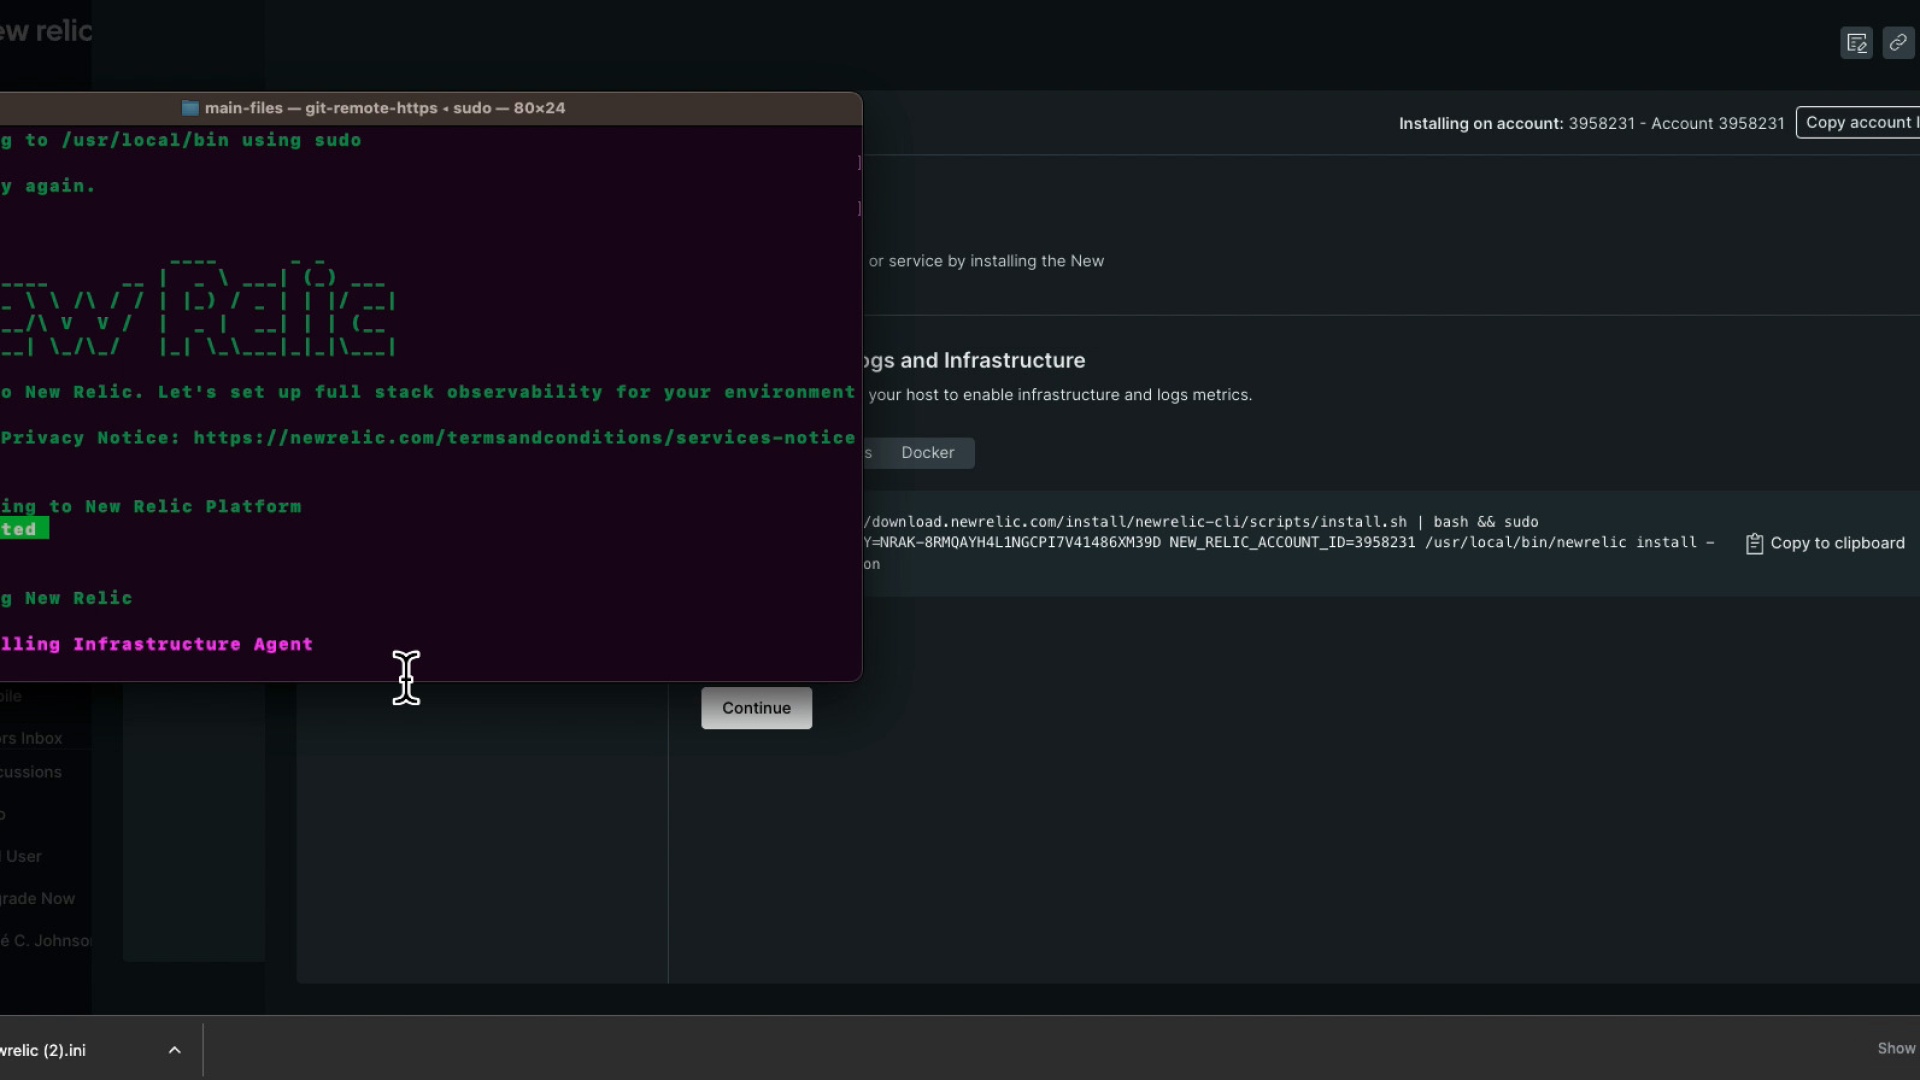Open the edit note icon at top right
The height and width of the screenshot is (1080, 1920).
click(x=1857, y=43)
